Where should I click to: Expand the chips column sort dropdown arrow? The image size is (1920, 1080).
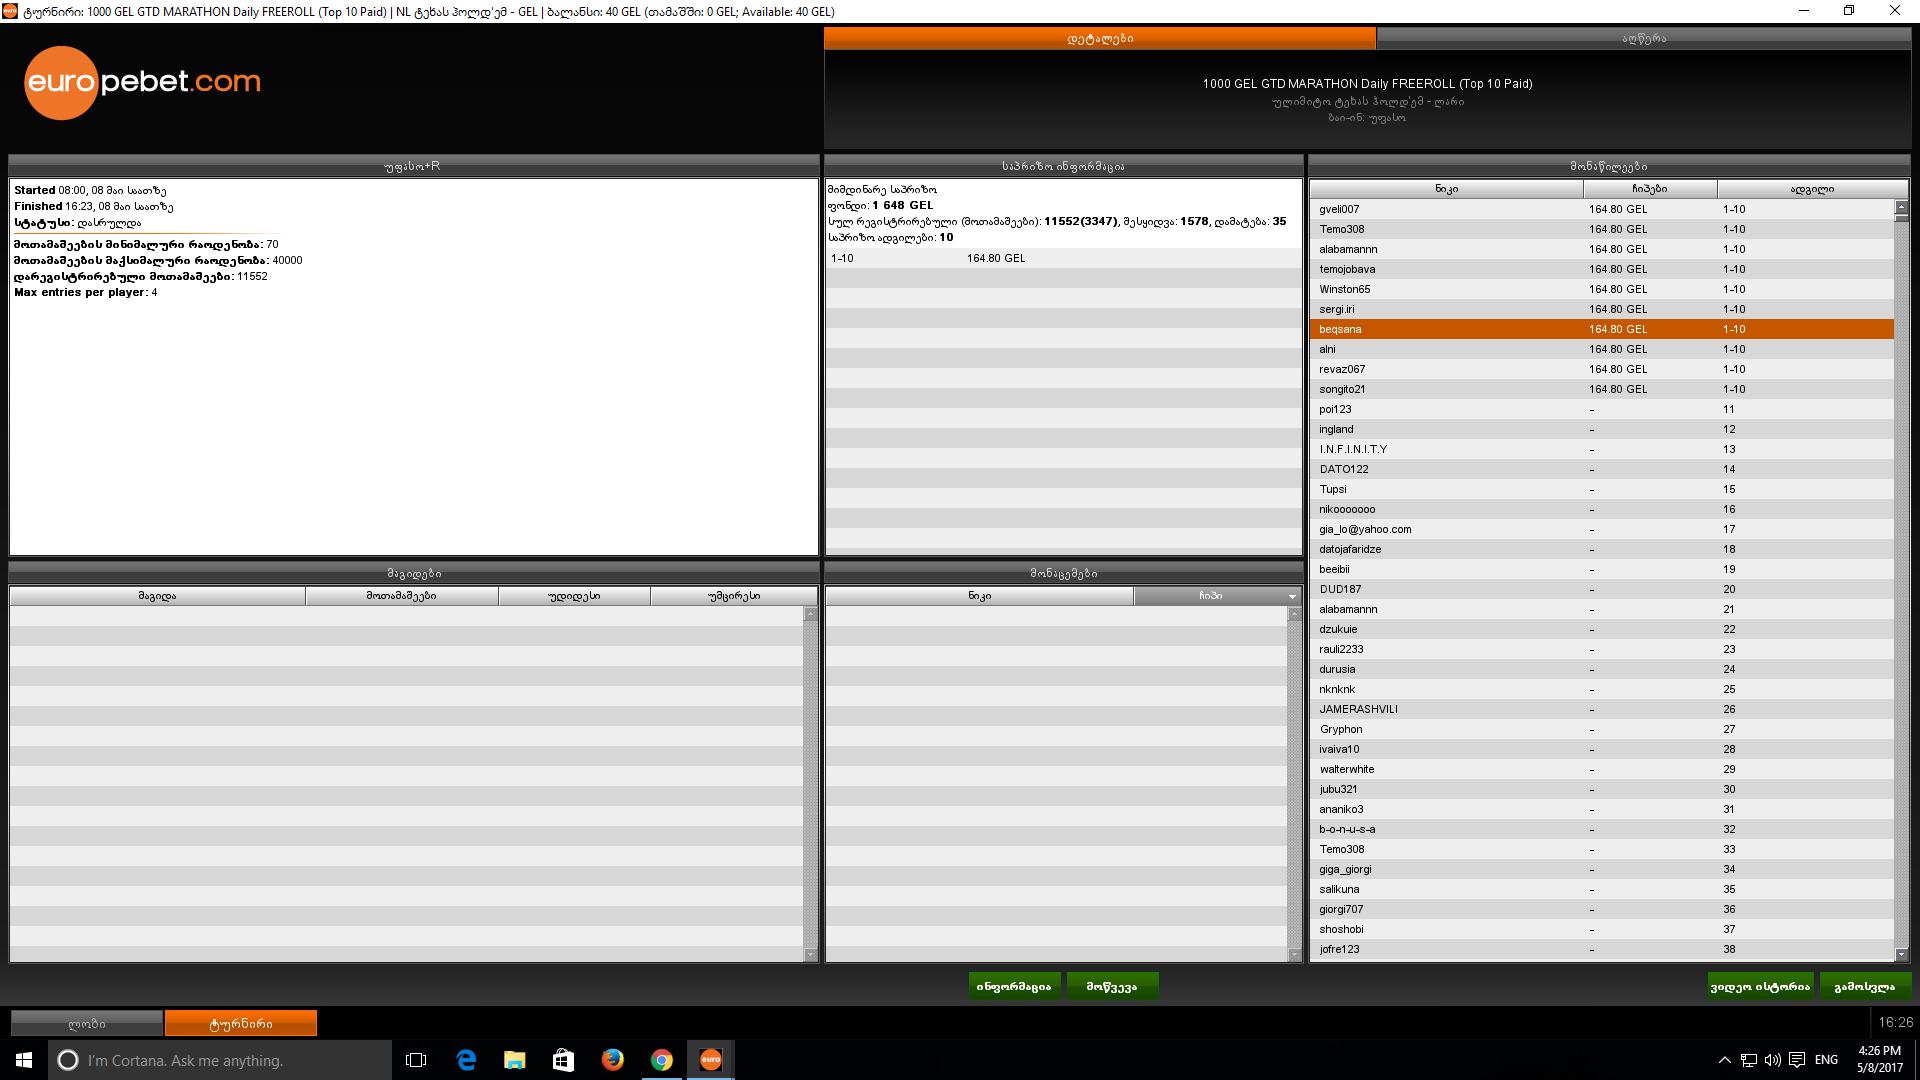click(1292, 597)
